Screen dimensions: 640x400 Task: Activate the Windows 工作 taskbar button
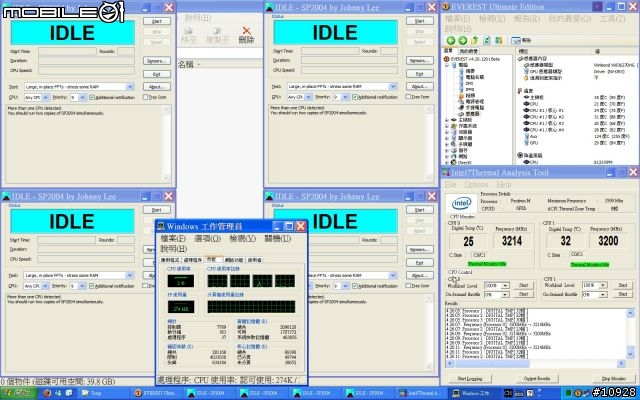[x=475, y=393]
